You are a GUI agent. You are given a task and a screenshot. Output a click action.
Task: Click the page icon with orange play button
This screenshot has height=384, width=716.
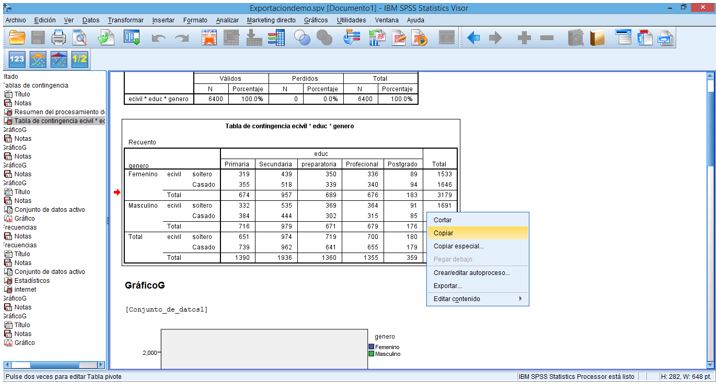420,37
